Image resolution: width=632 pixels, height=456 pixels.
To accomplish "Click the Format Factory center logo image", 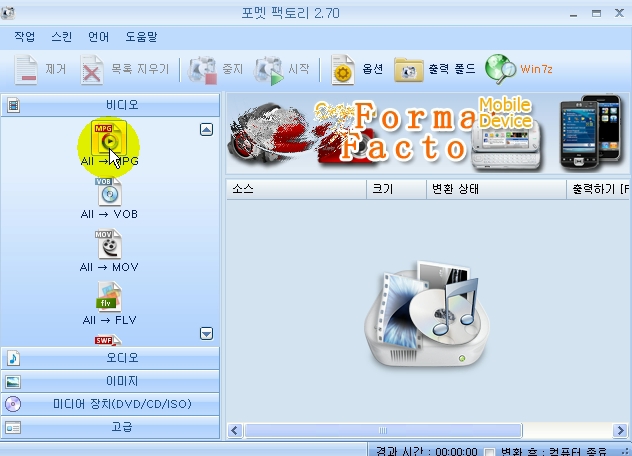I will (427, 314).
